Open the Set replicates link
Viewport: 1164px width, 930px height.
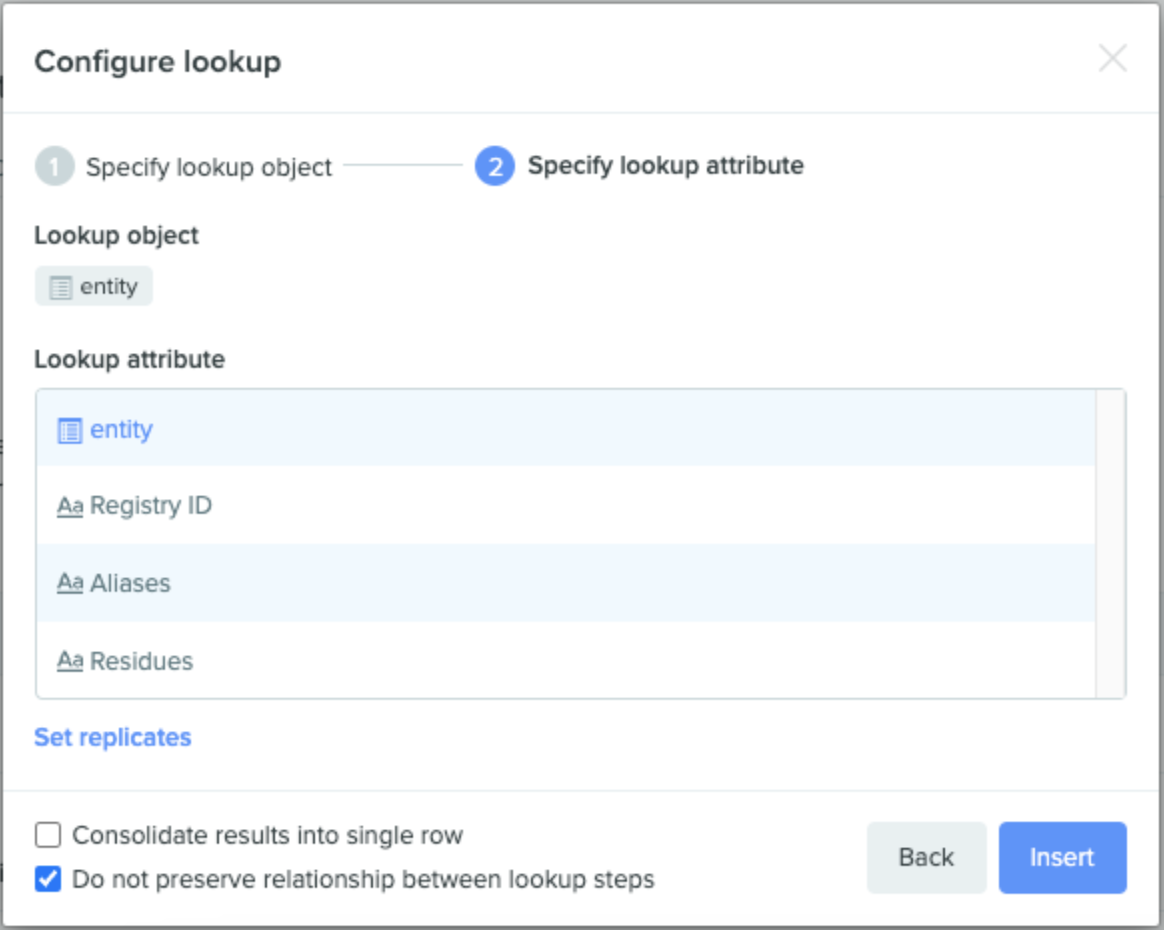tap(113, 737)
